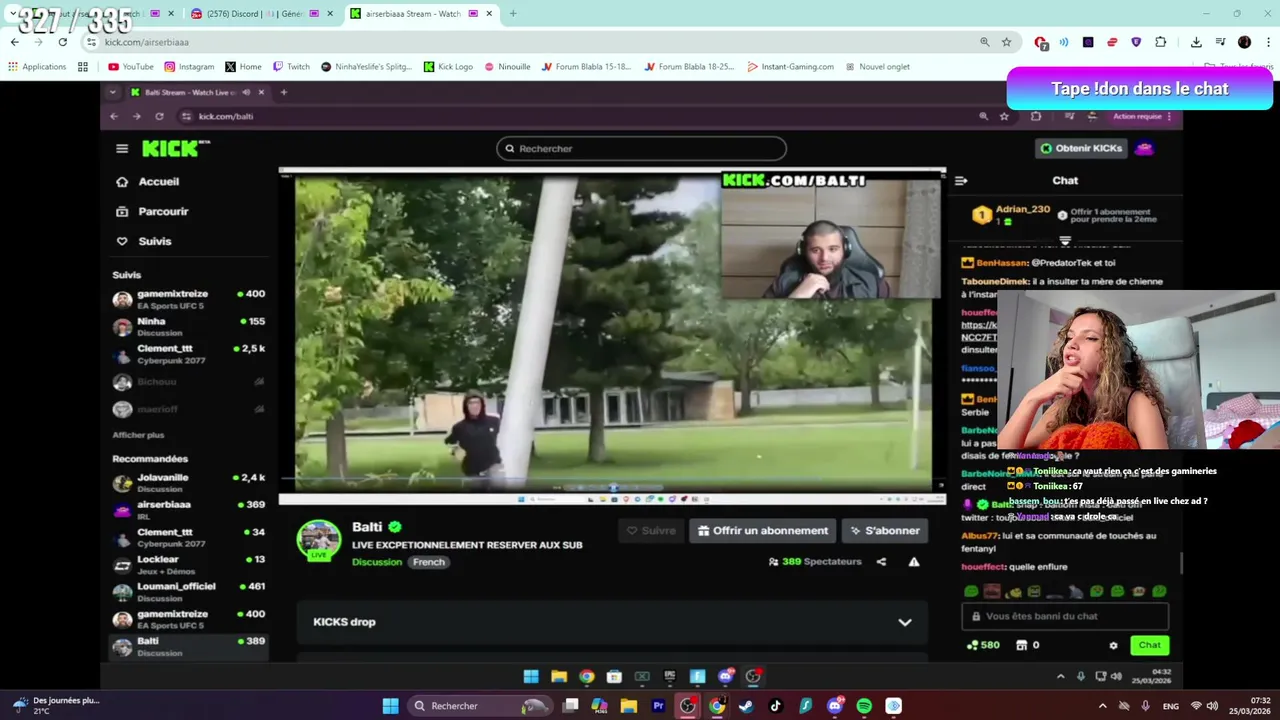Play the Balti stream video
The width and height of the screenshot is (1280, 720).
pyautogui.click(x=612, y=334)
